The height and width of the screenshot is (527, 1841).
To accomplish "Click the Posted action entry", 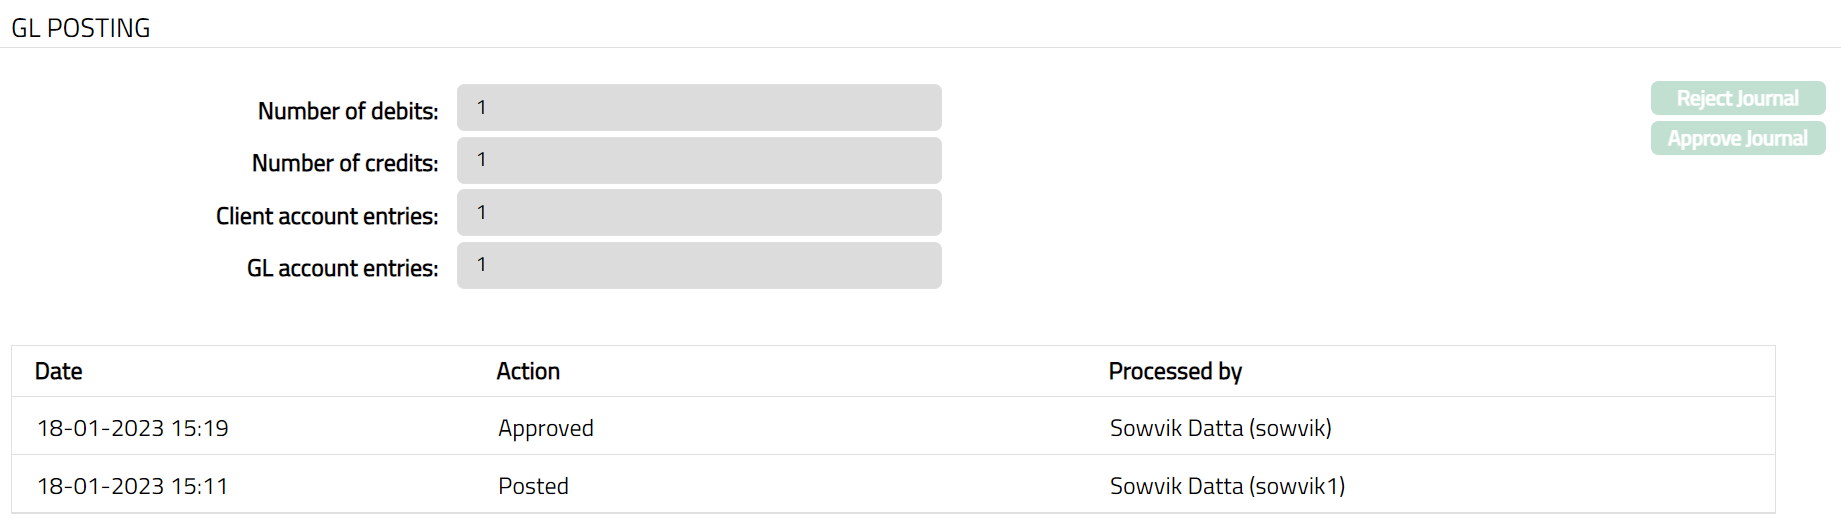I will (x=533, y=486).
